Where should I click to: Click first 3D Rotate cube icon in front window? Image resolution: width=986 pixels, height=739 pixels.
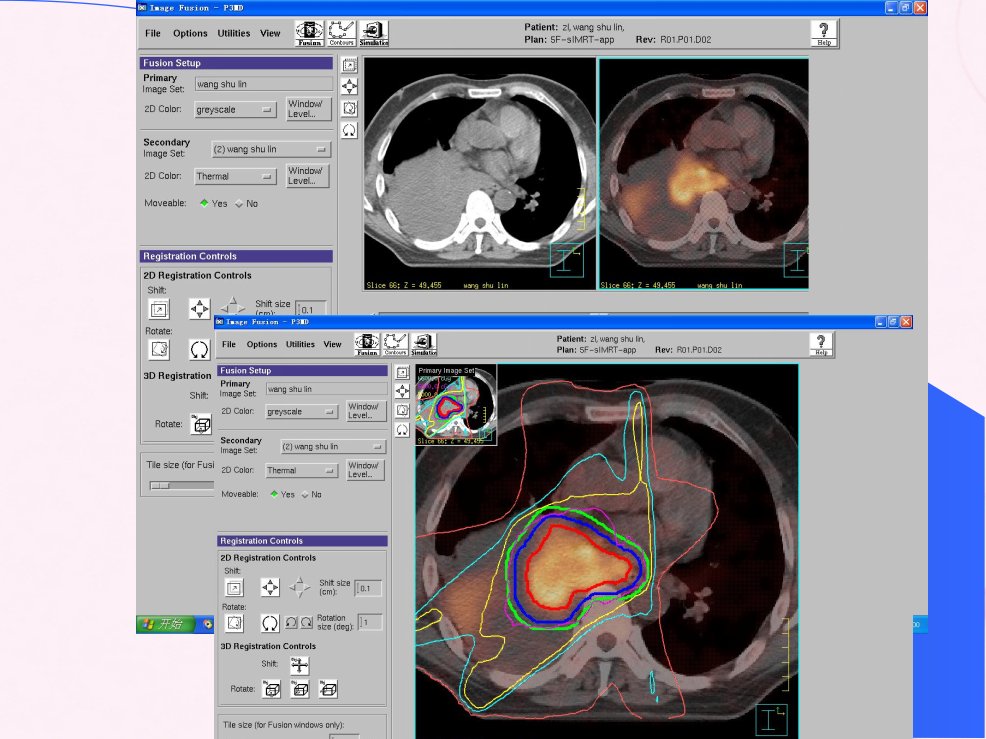[272, 689]
